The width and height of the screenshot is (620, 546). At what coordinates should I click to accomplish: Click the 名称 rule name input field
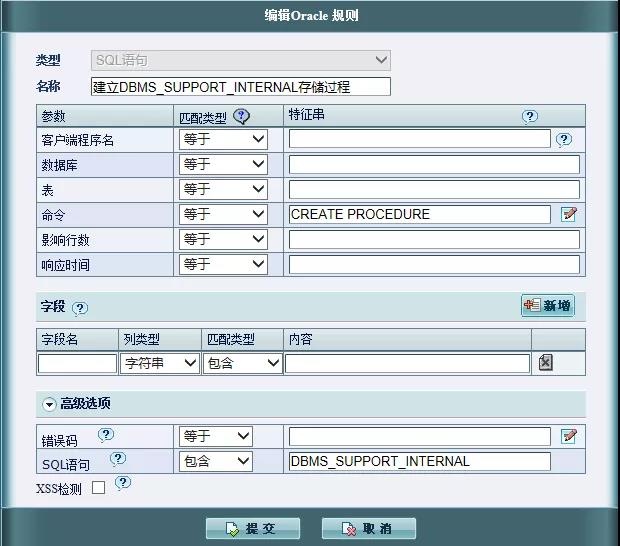point(240,87)
